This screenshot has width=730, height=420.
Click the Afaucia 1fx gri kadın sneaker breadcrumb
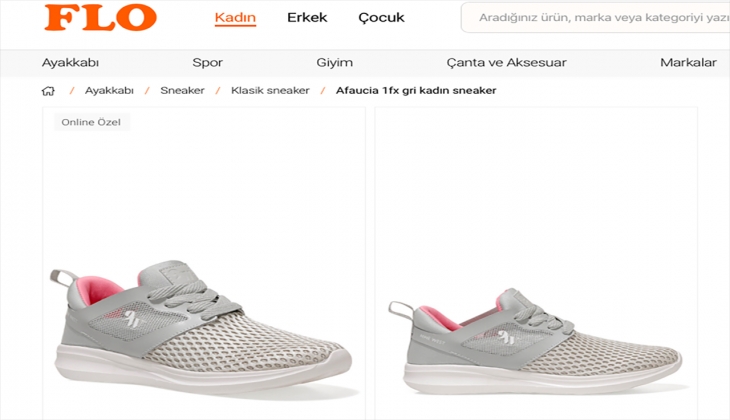coord(416,90)
